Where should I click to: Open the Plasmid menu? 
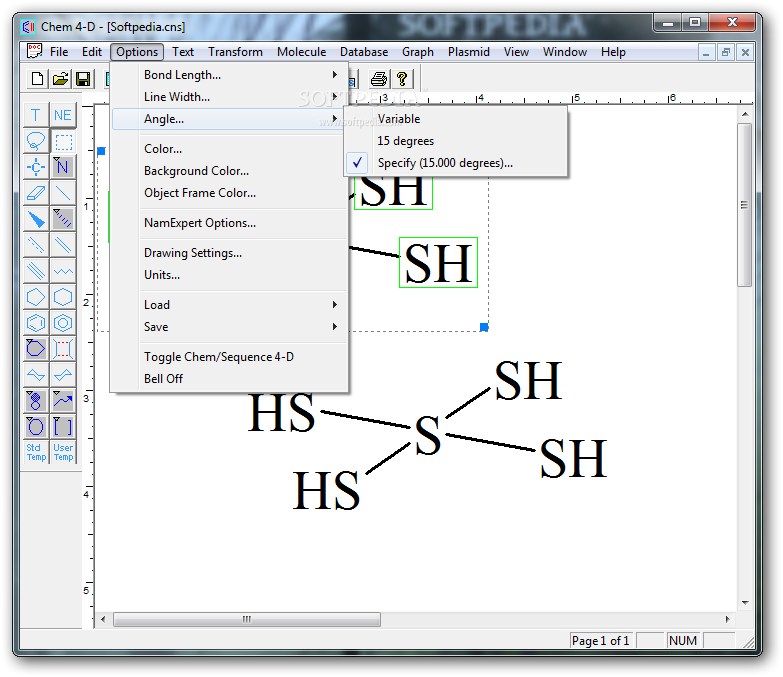(x=468, y=52)
